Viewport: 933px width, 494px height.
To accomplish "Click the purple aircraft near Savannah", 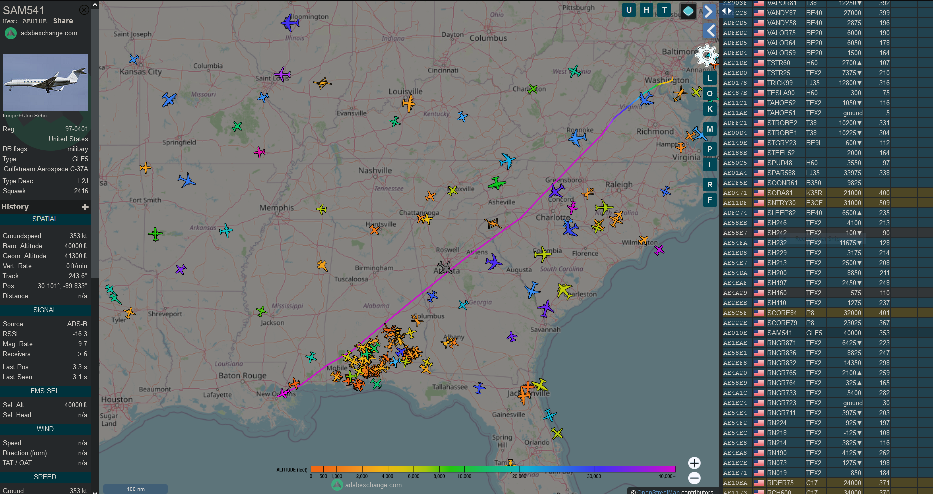I will (546, 308).
